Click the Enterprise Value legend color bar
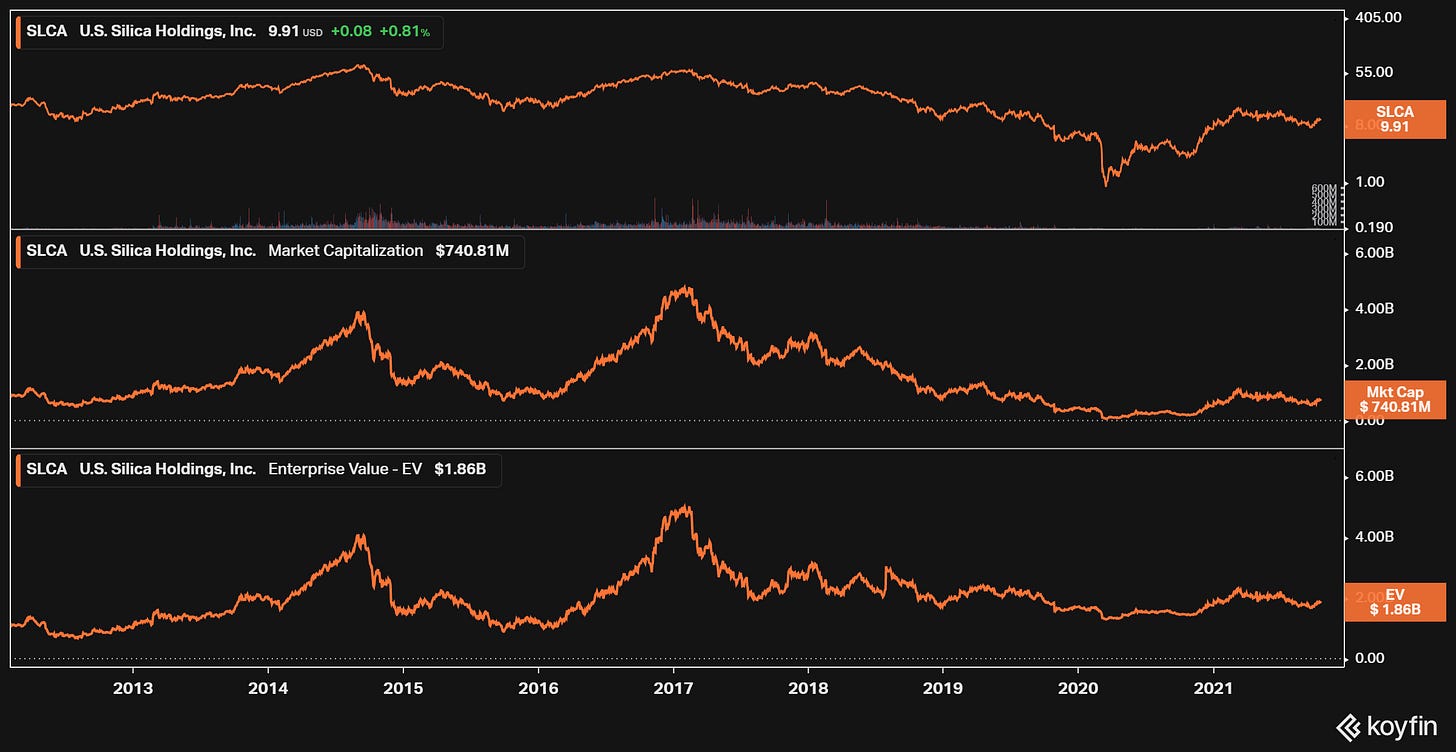 pos(18,470)
